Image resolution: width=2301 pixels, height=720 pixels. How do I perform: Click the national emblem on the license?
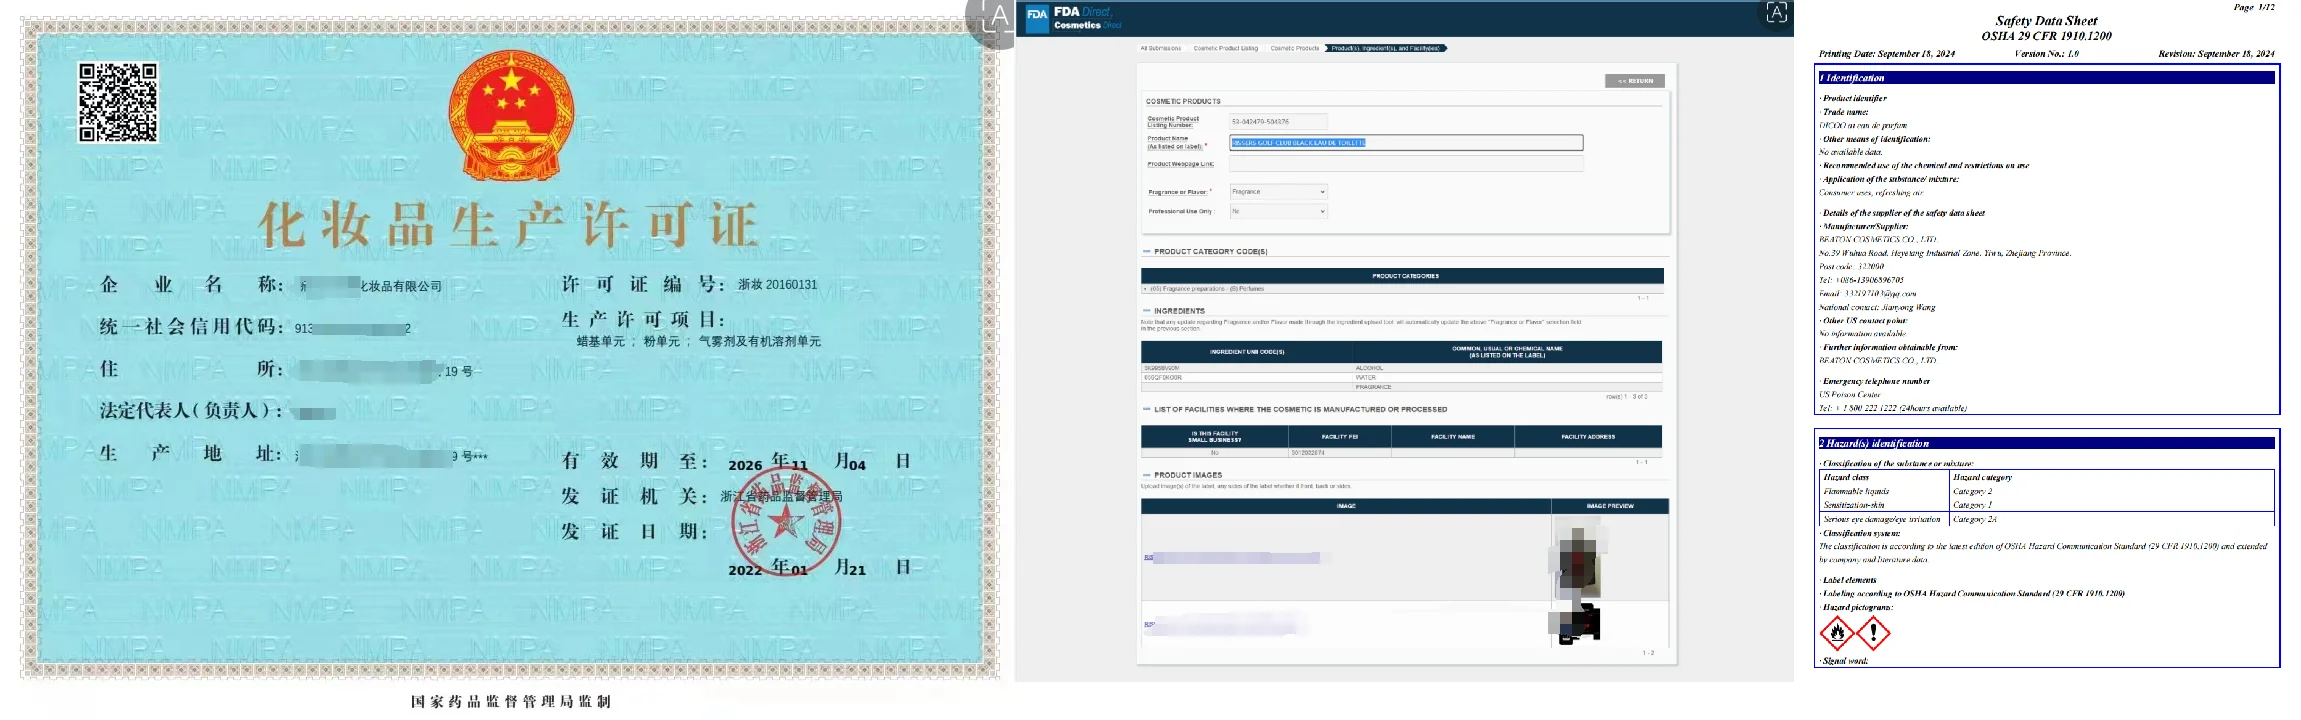tap(511, 115)
